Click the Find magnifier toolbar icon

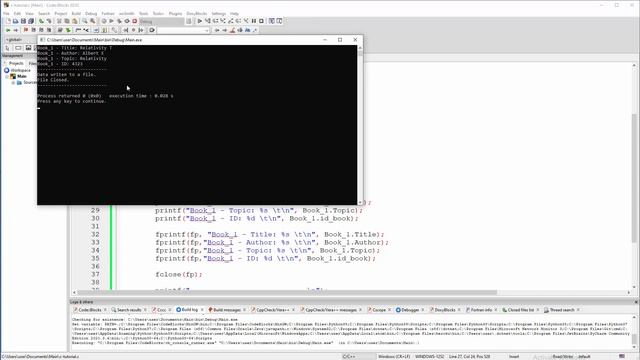(85, 21)
